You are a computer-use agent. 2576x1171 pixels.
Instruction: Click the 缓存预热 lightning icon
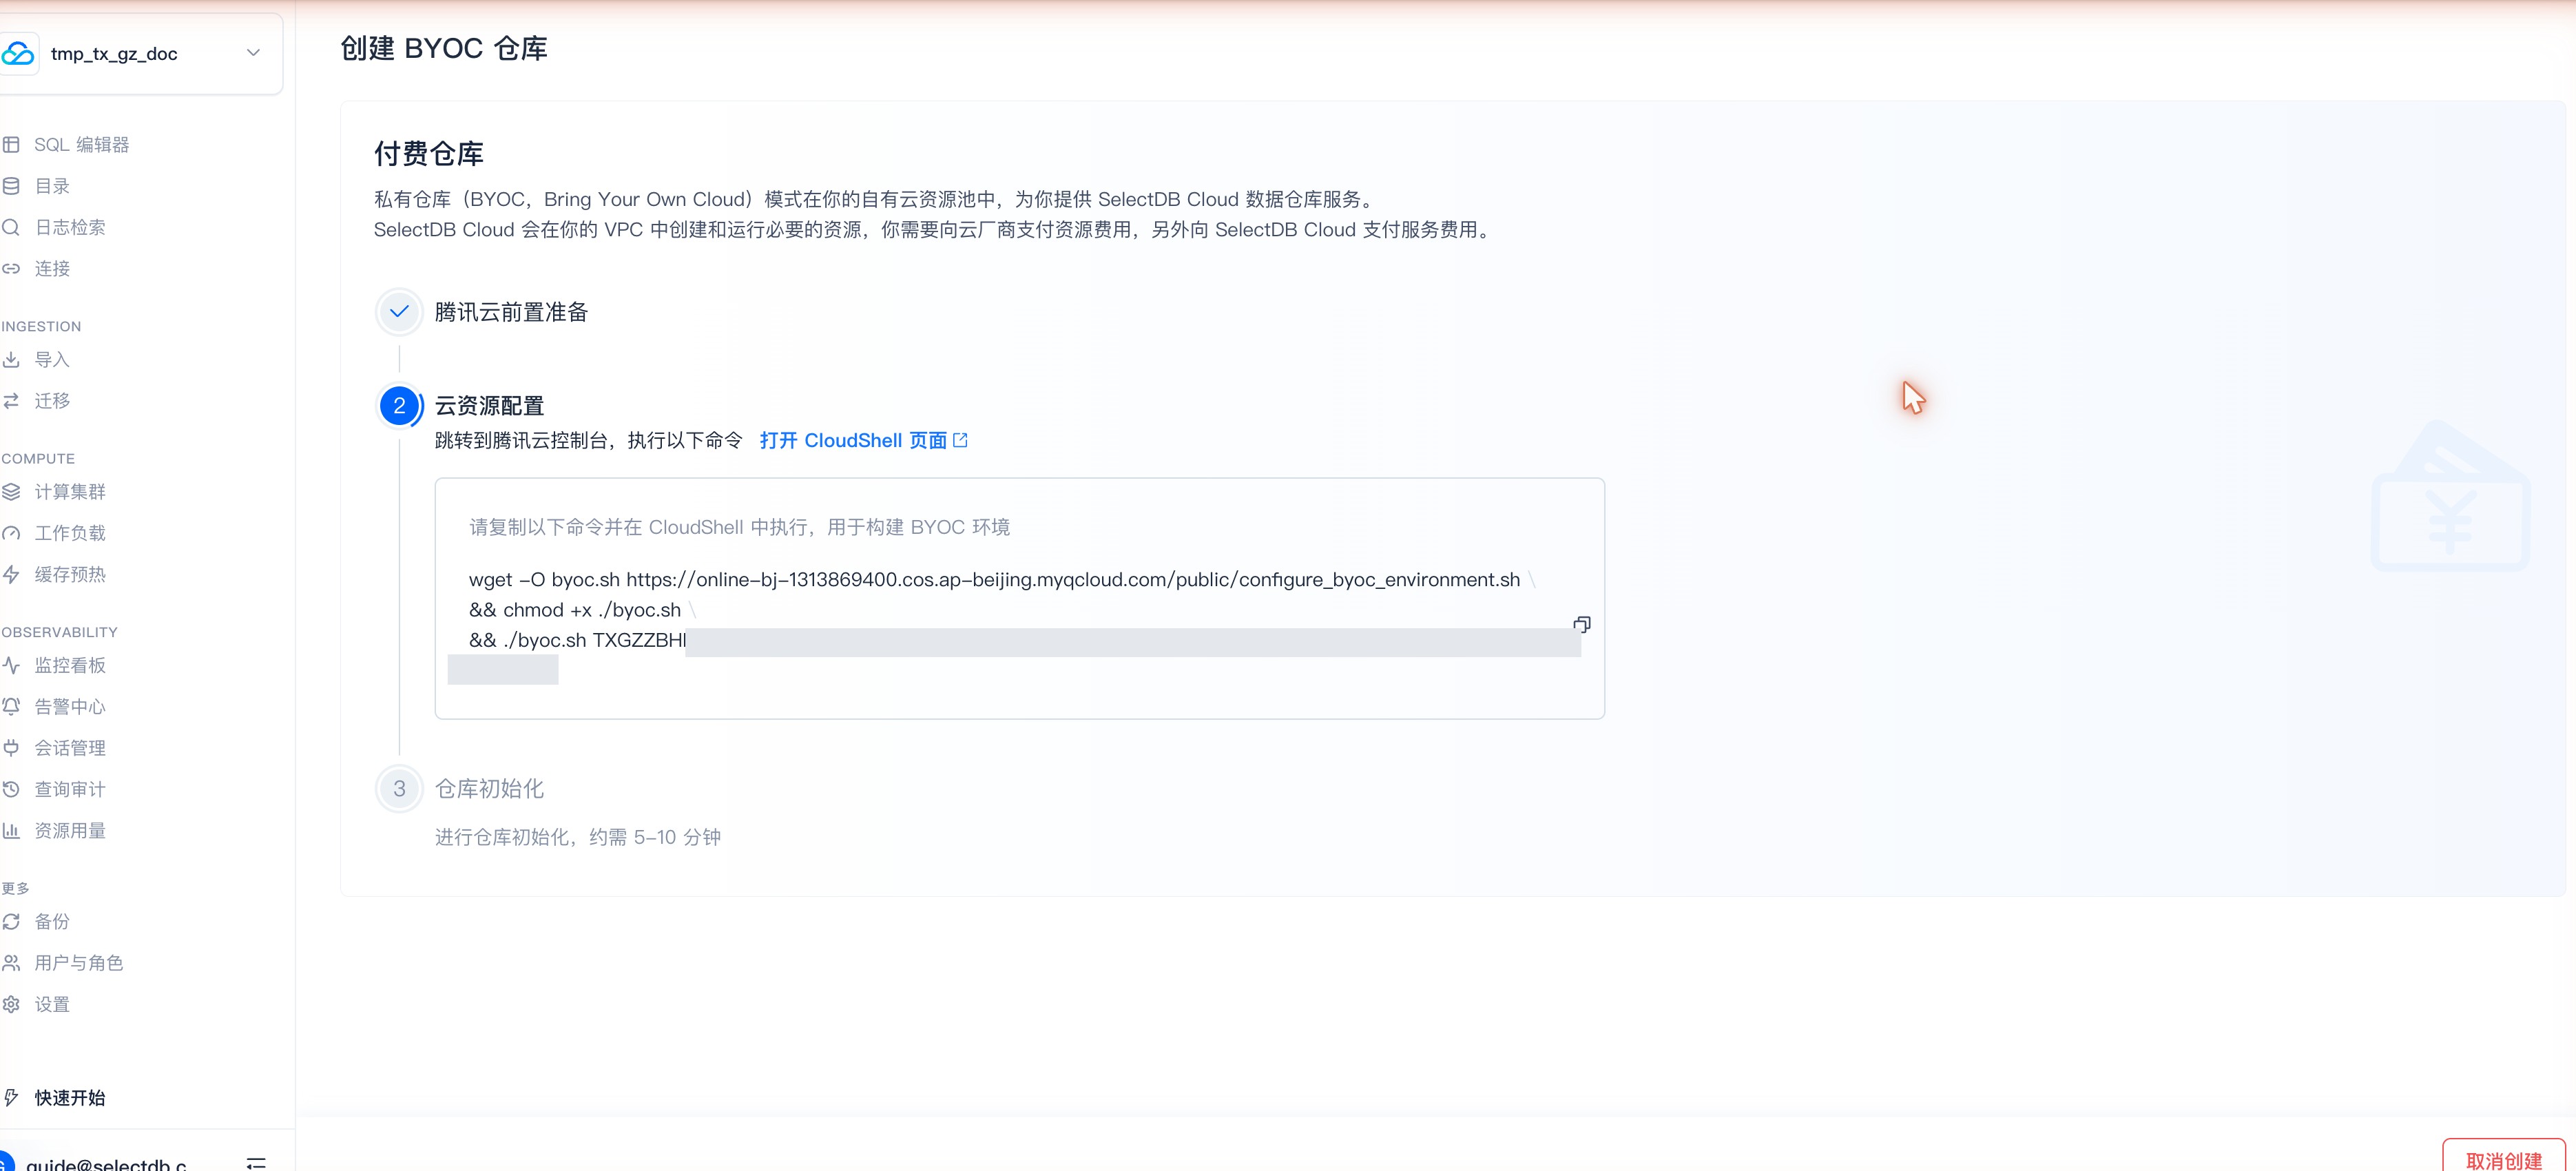(11, 574)
